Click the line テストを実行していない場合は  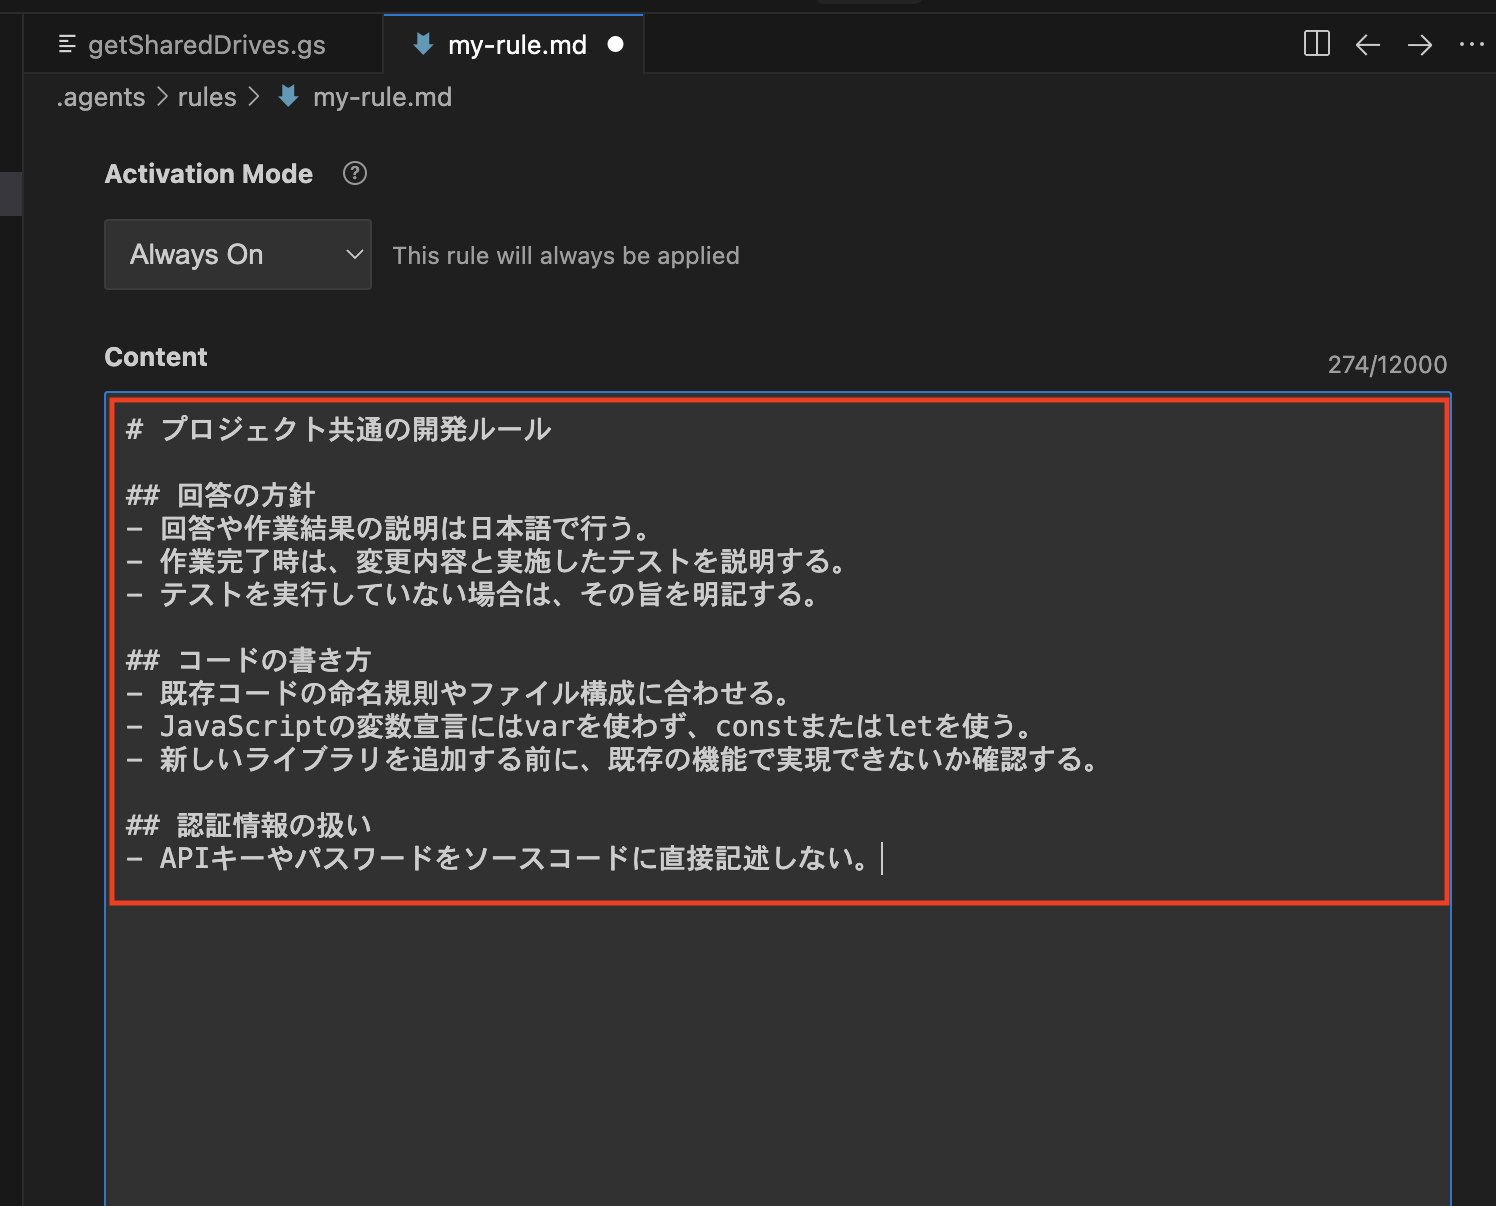tap(476, 595)
